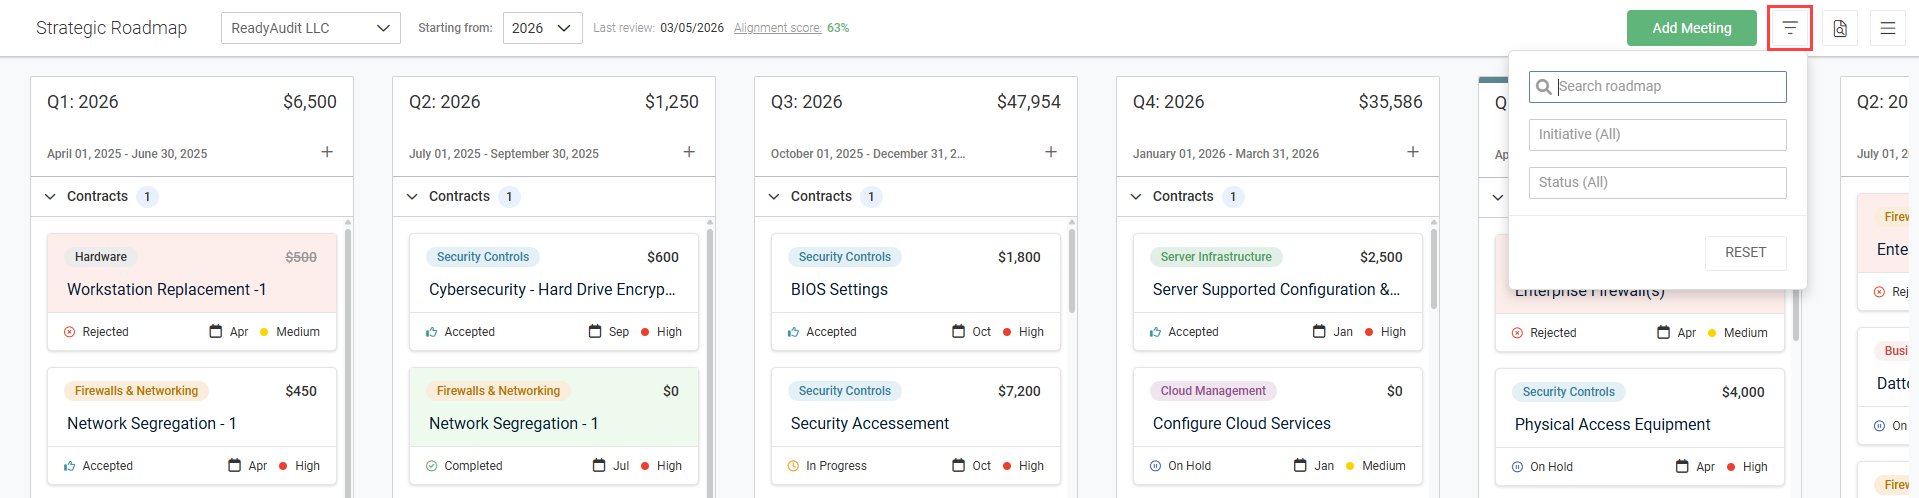Click the Add Meeting button
The image size is (1919, 498).
(1691, 28)
